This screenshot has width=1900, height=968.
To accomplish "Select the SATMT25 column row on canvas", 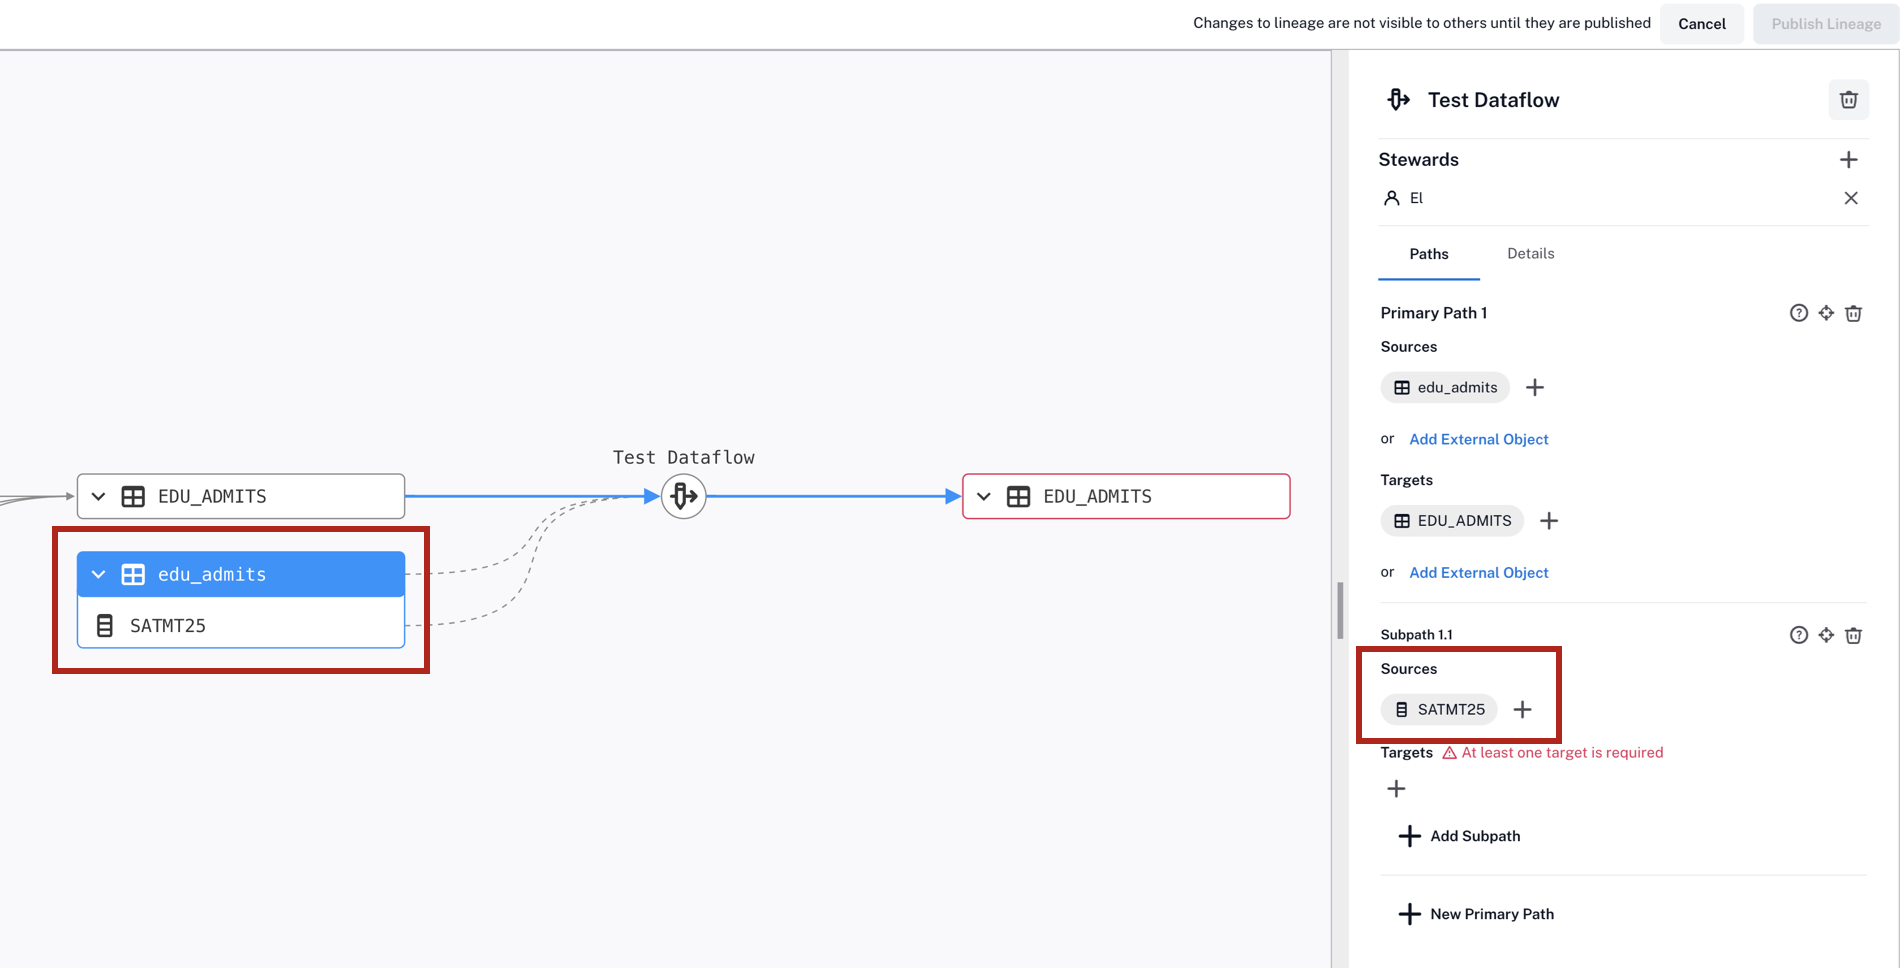I will [x=241, y=625].
